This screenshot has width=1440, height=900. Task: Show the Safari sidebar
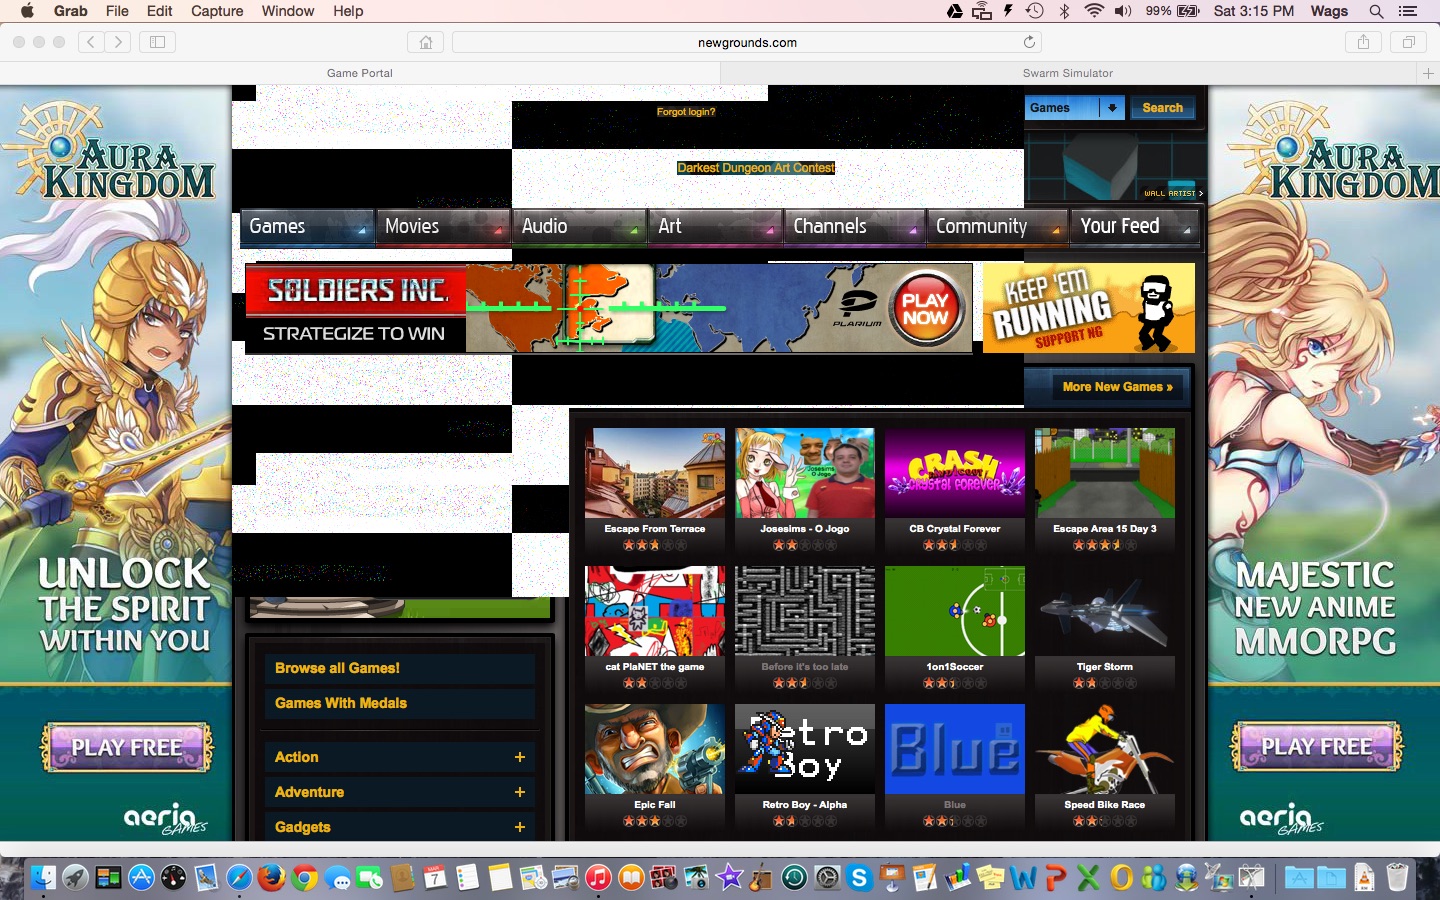pyautogui.click(x=157, y=42)
